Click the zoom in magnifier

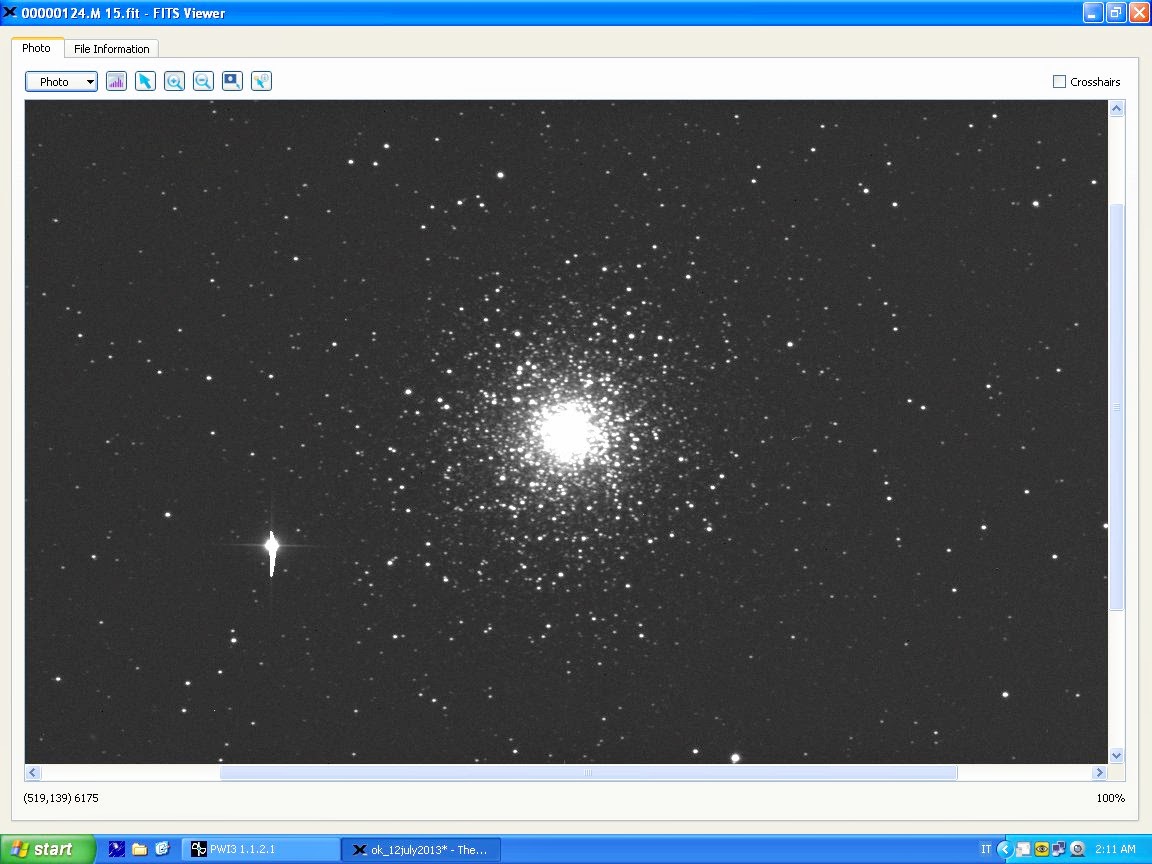click(x=174, y=82)
